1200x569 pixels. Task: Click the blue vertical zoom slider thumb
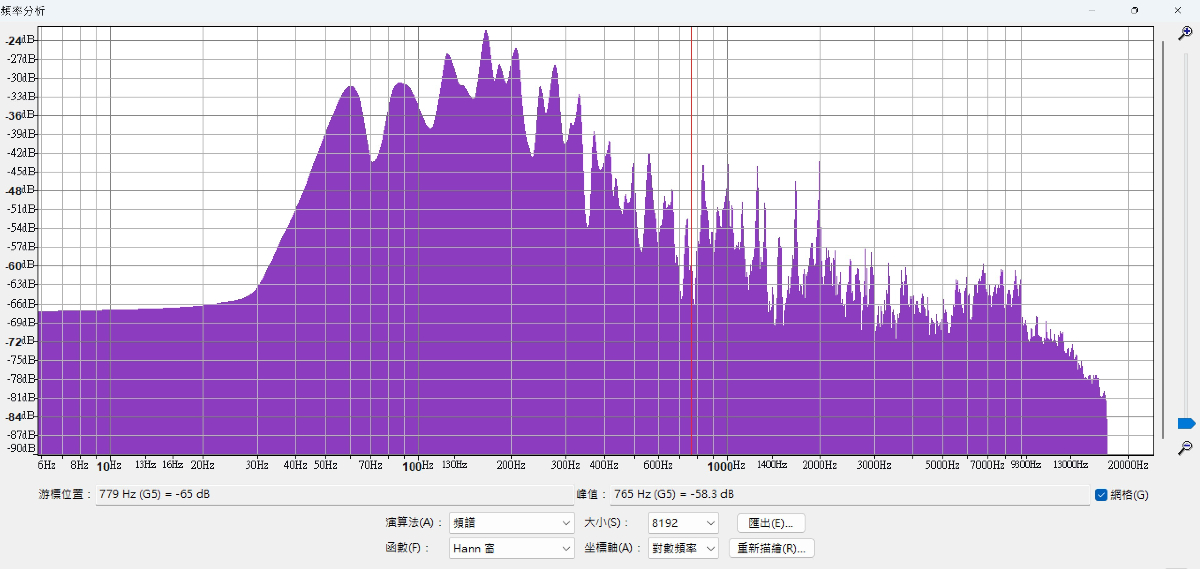[x=1186, y=424]
